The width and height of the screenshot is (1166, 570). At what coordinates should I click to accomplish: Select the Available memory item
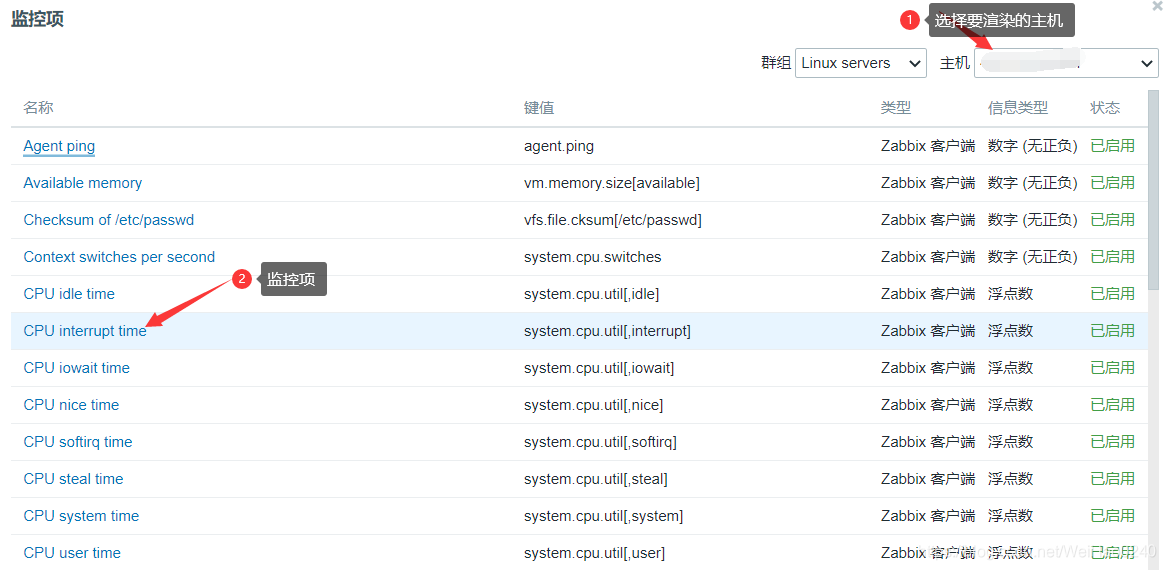[x=83, y=183]
